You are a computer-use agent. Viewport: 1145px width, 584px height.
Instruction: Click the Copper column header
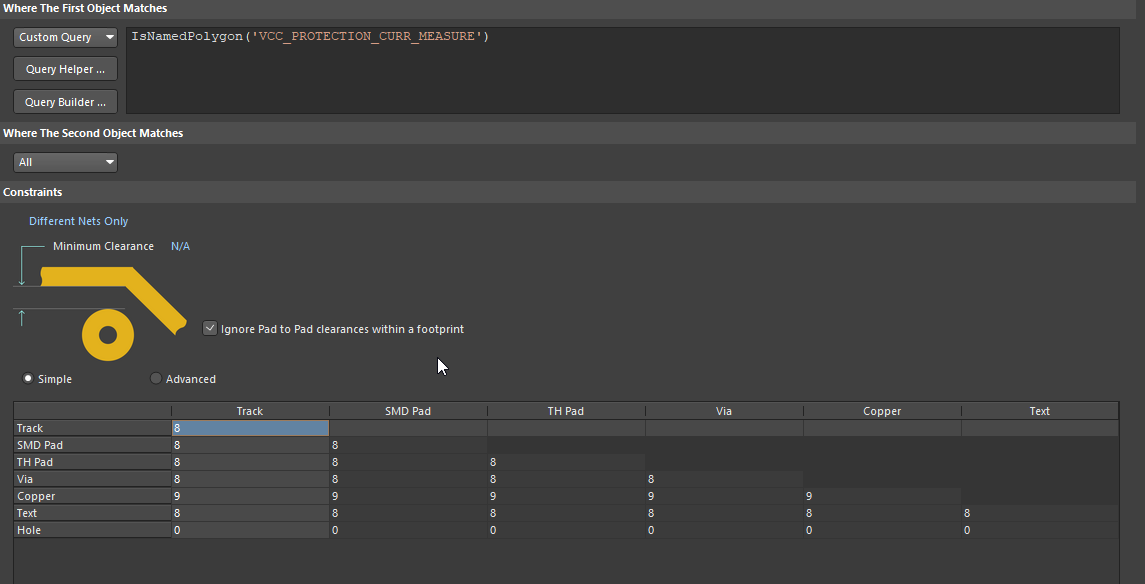[x=882, y=411]
